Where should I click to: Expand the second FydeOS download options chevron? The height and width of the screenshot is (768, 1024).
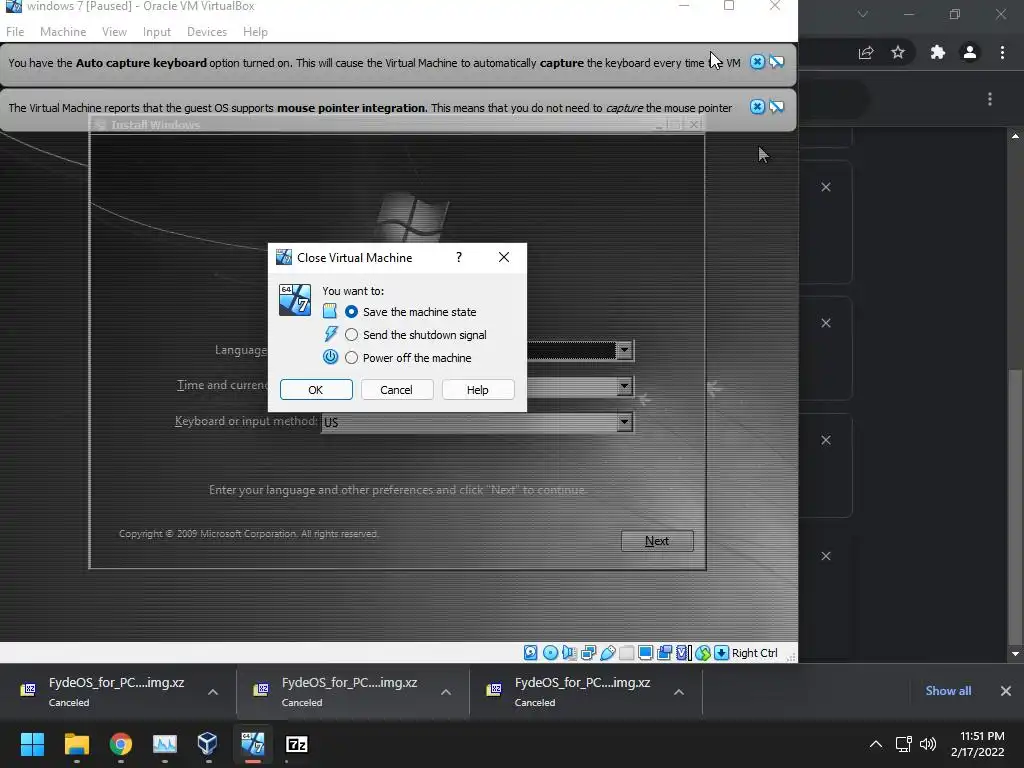tap(446, 692)
